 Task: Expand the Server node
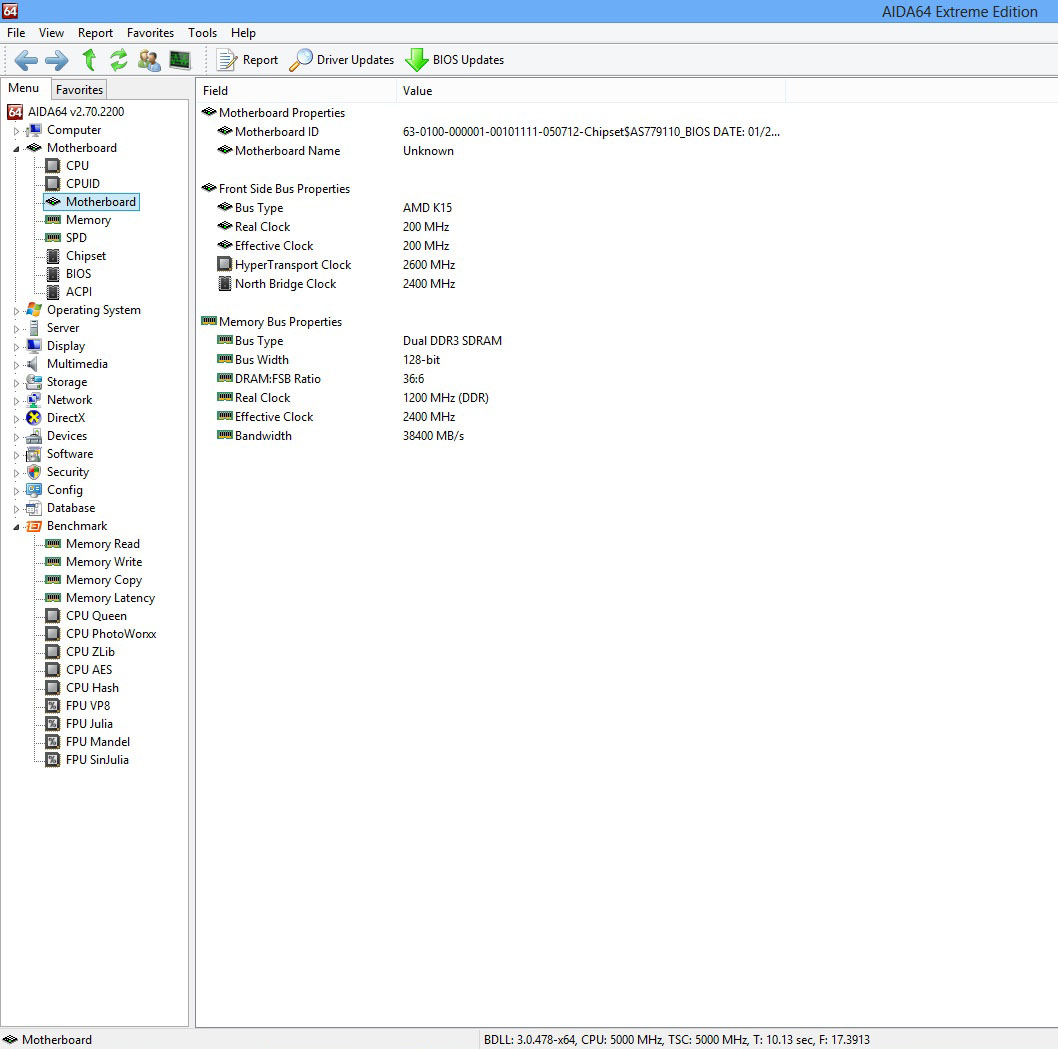pos(16,329)
